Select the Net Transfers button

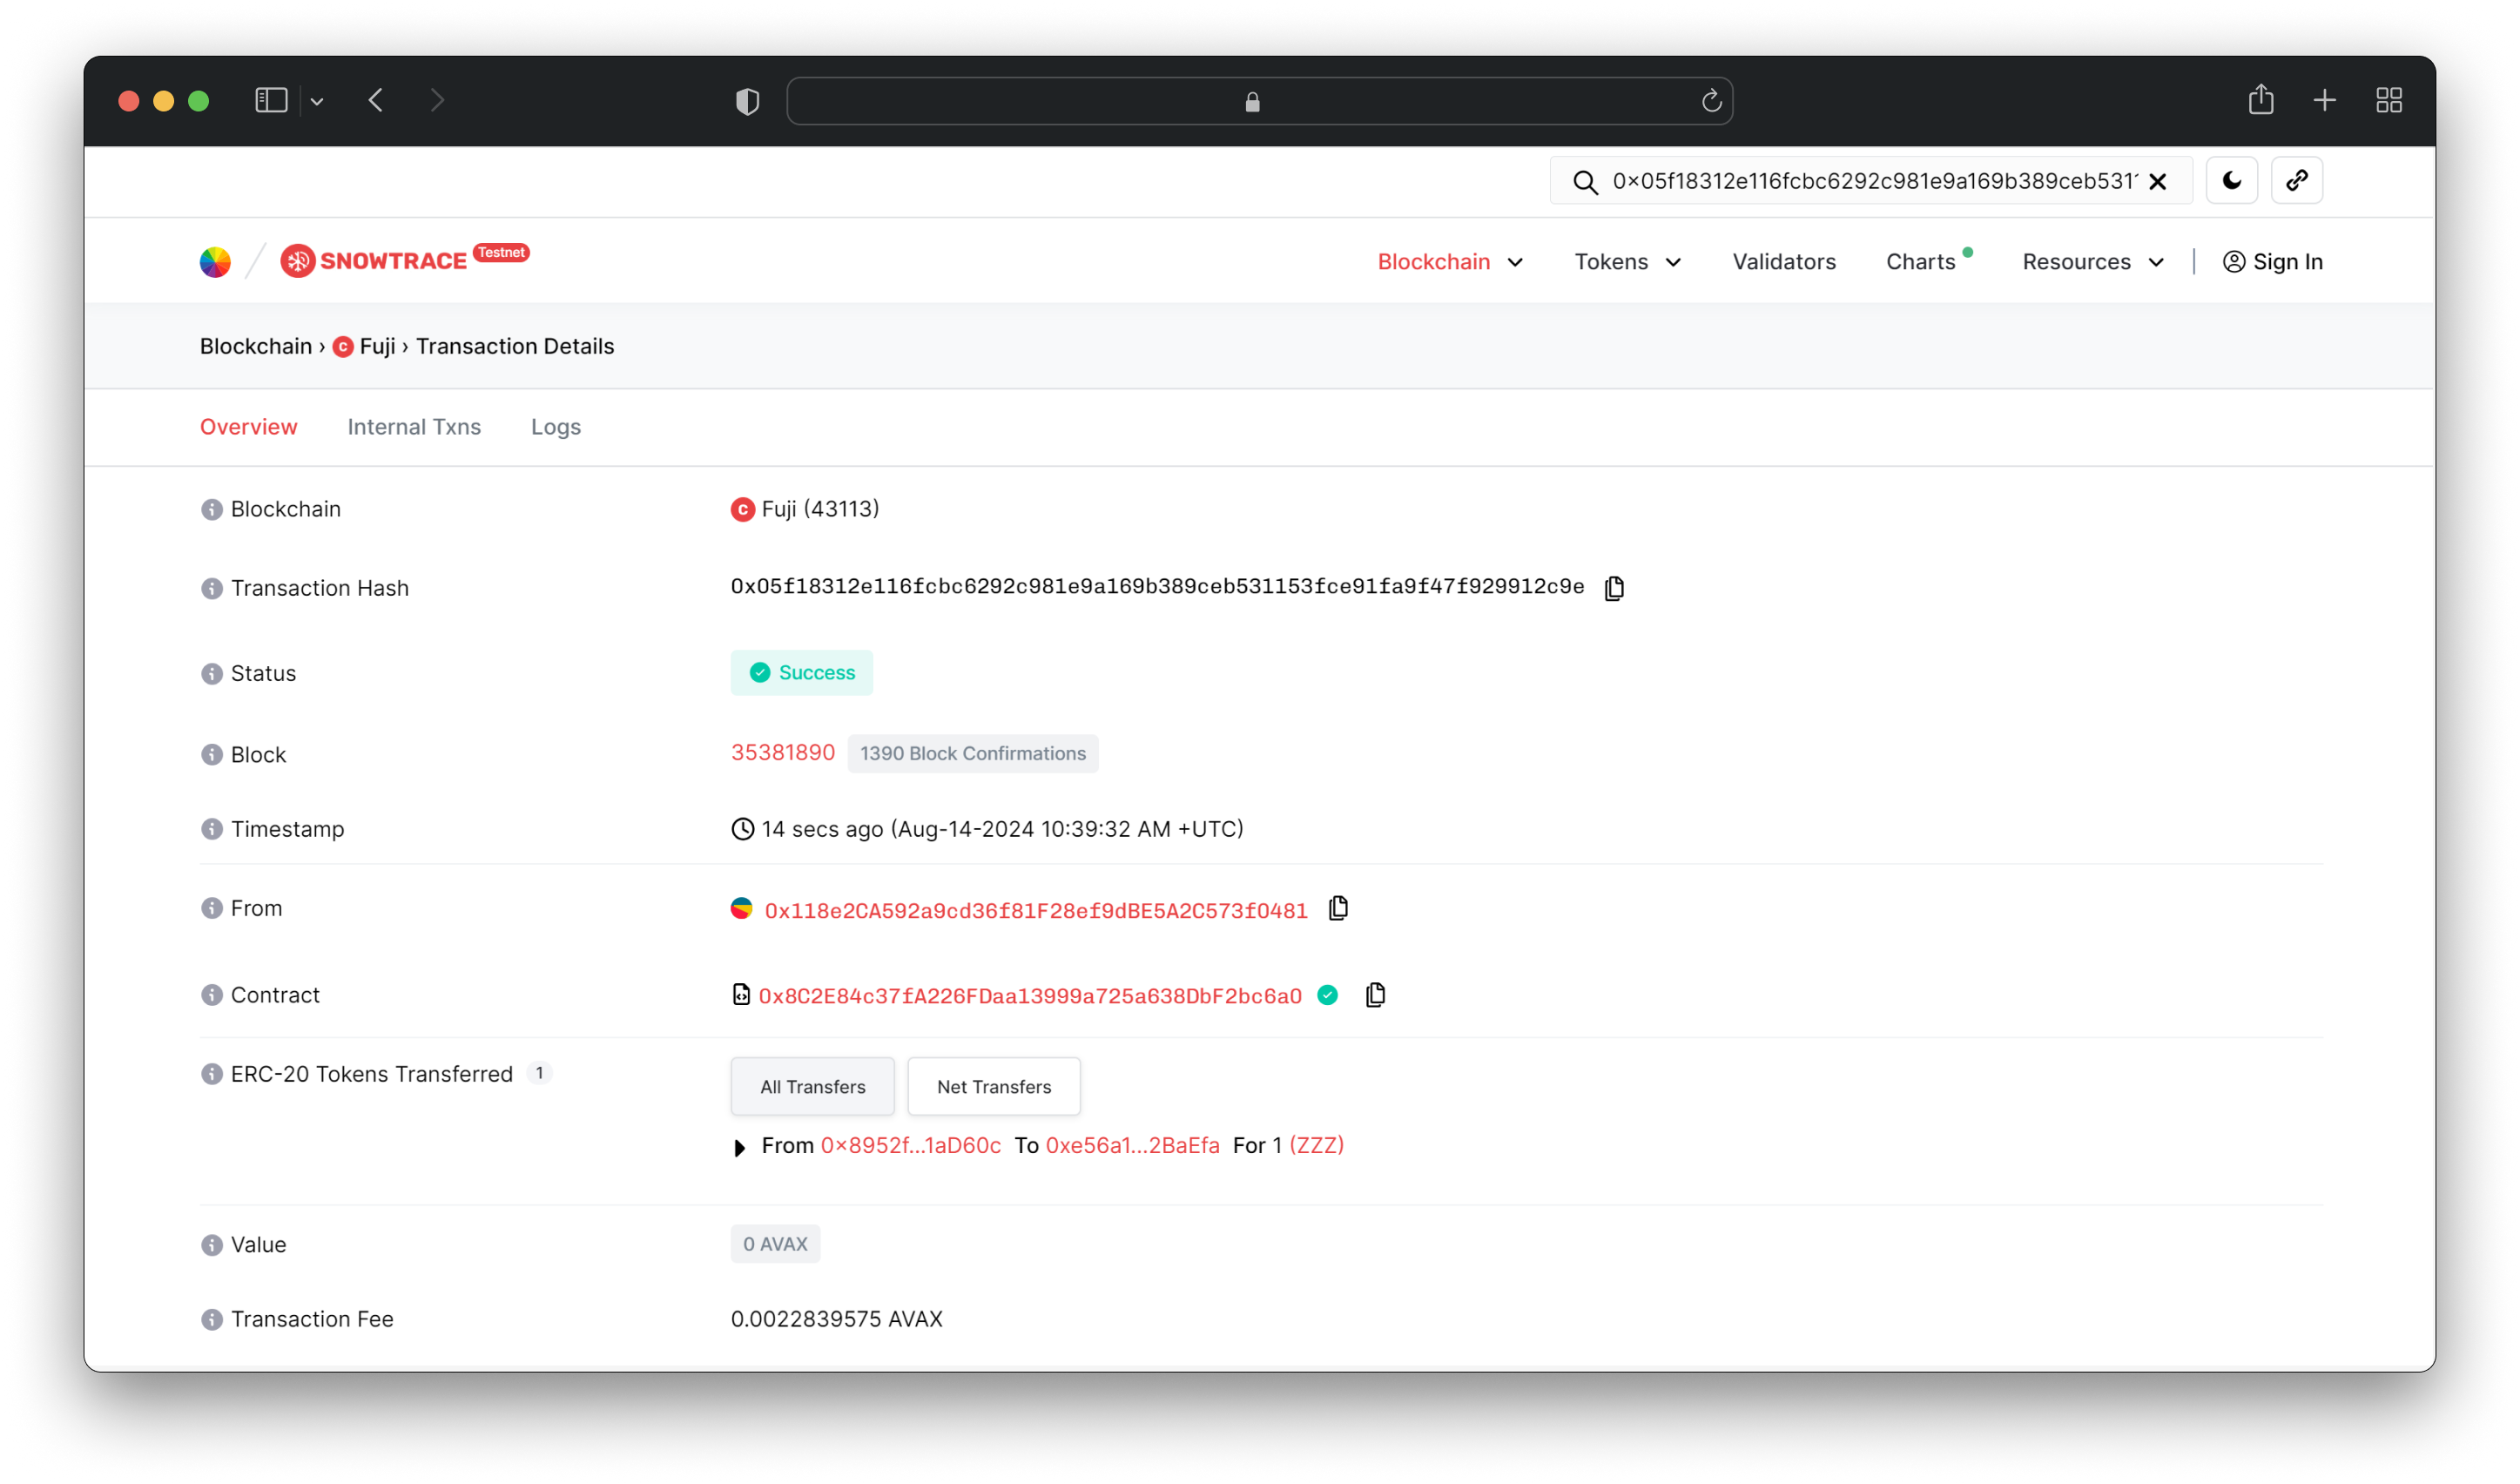994,1085
